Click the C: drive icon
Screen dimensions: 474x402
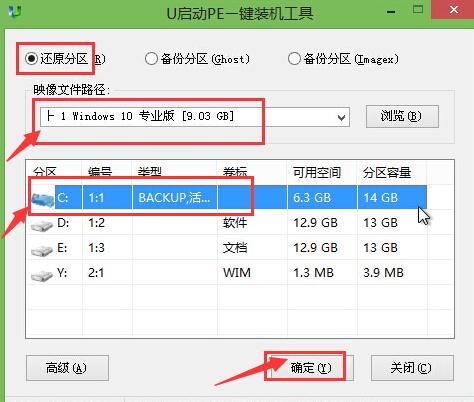[x=43, y=199]
